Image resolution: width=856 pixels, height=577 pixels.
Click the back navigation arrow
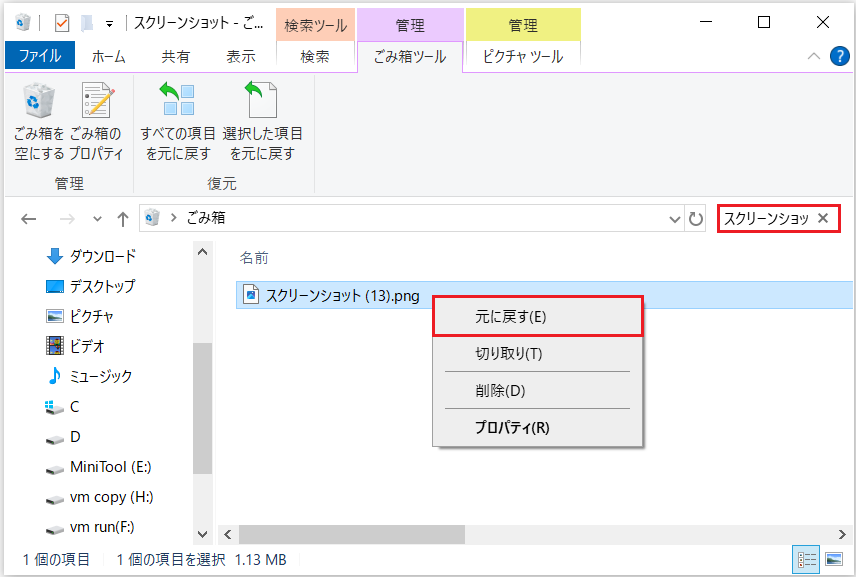point(28,218)
